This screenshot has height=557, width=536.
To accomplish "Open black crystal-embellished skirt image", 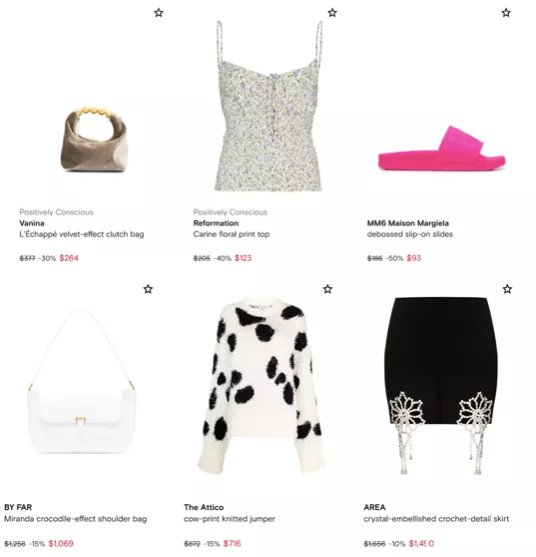I will (442, 386).
